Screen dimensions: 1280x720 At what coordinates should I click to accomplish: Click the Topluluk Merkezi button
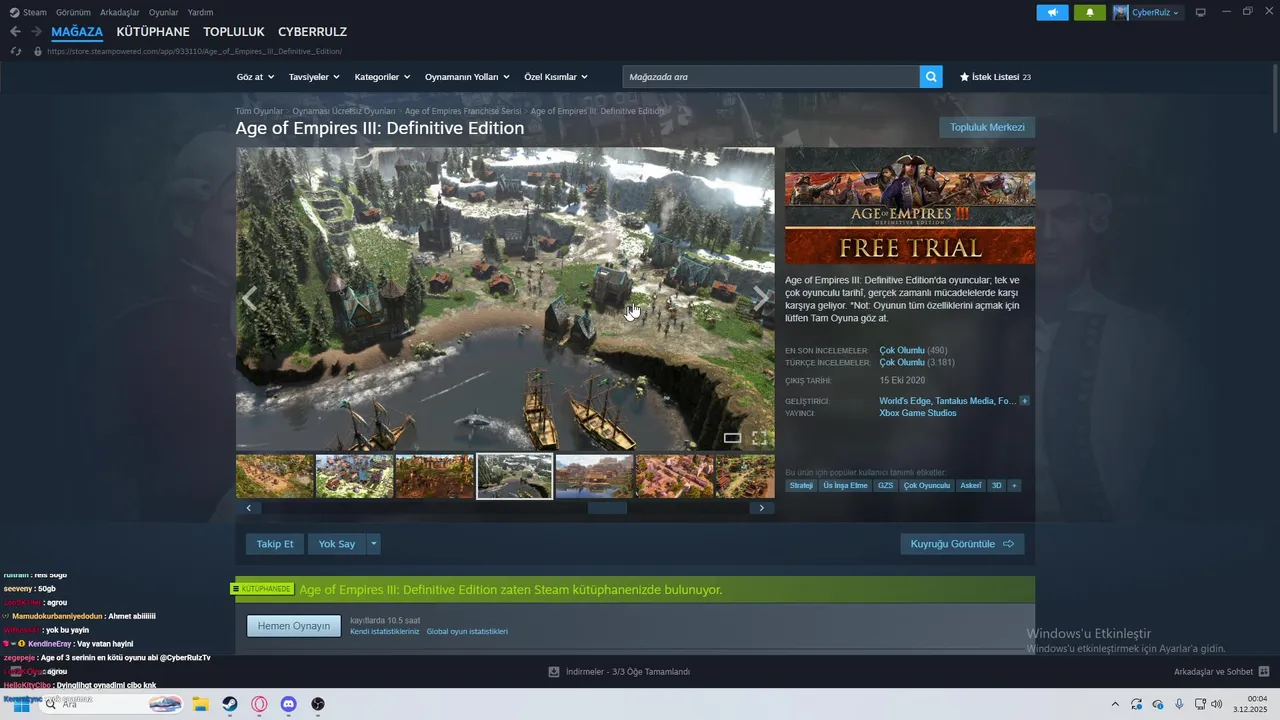(x=987, y=127)
